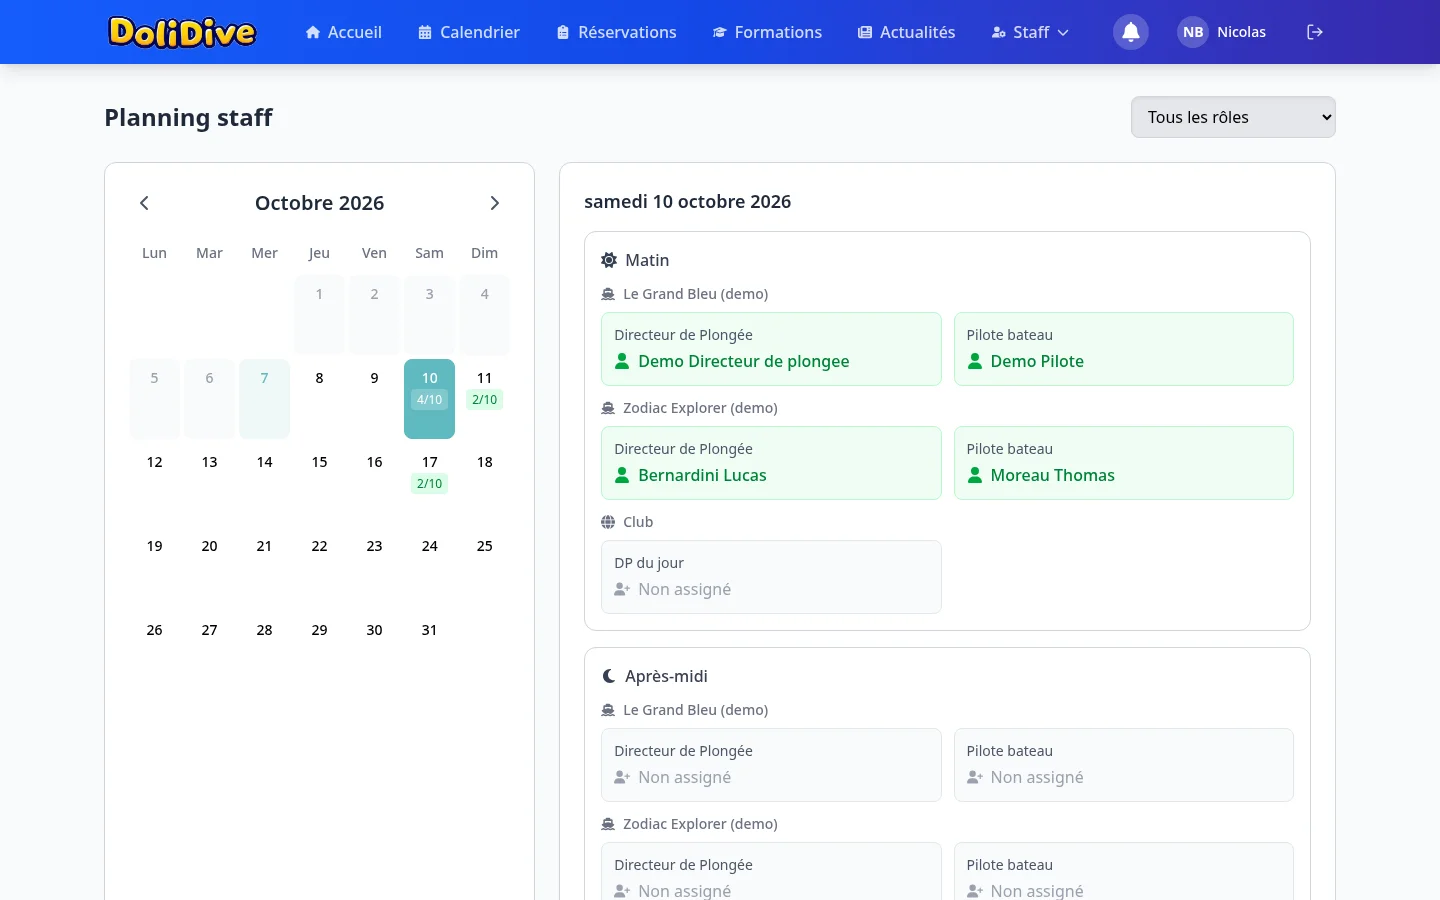Click the Octobre 2026 month title
Screen dimensions: 1440x900
[x=319, y=203]
